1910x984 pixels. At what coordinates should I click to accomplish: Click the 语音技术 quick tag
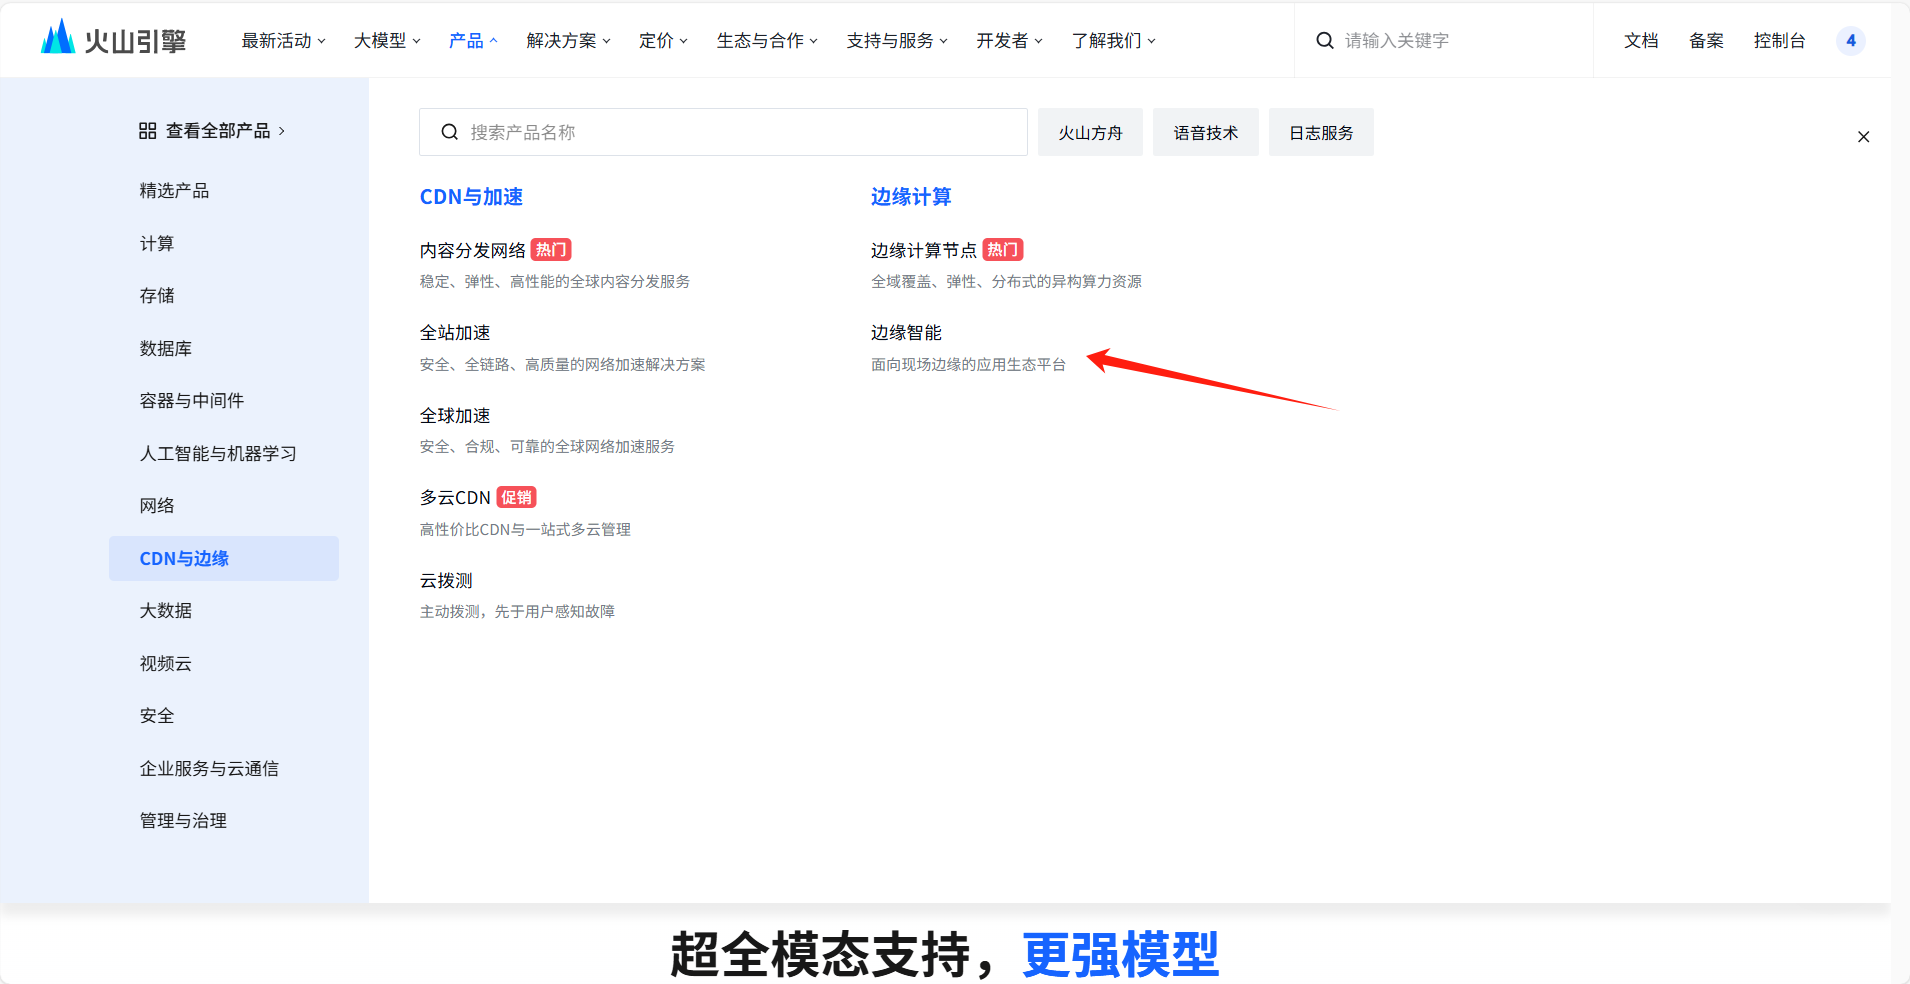pos(1206,132)
